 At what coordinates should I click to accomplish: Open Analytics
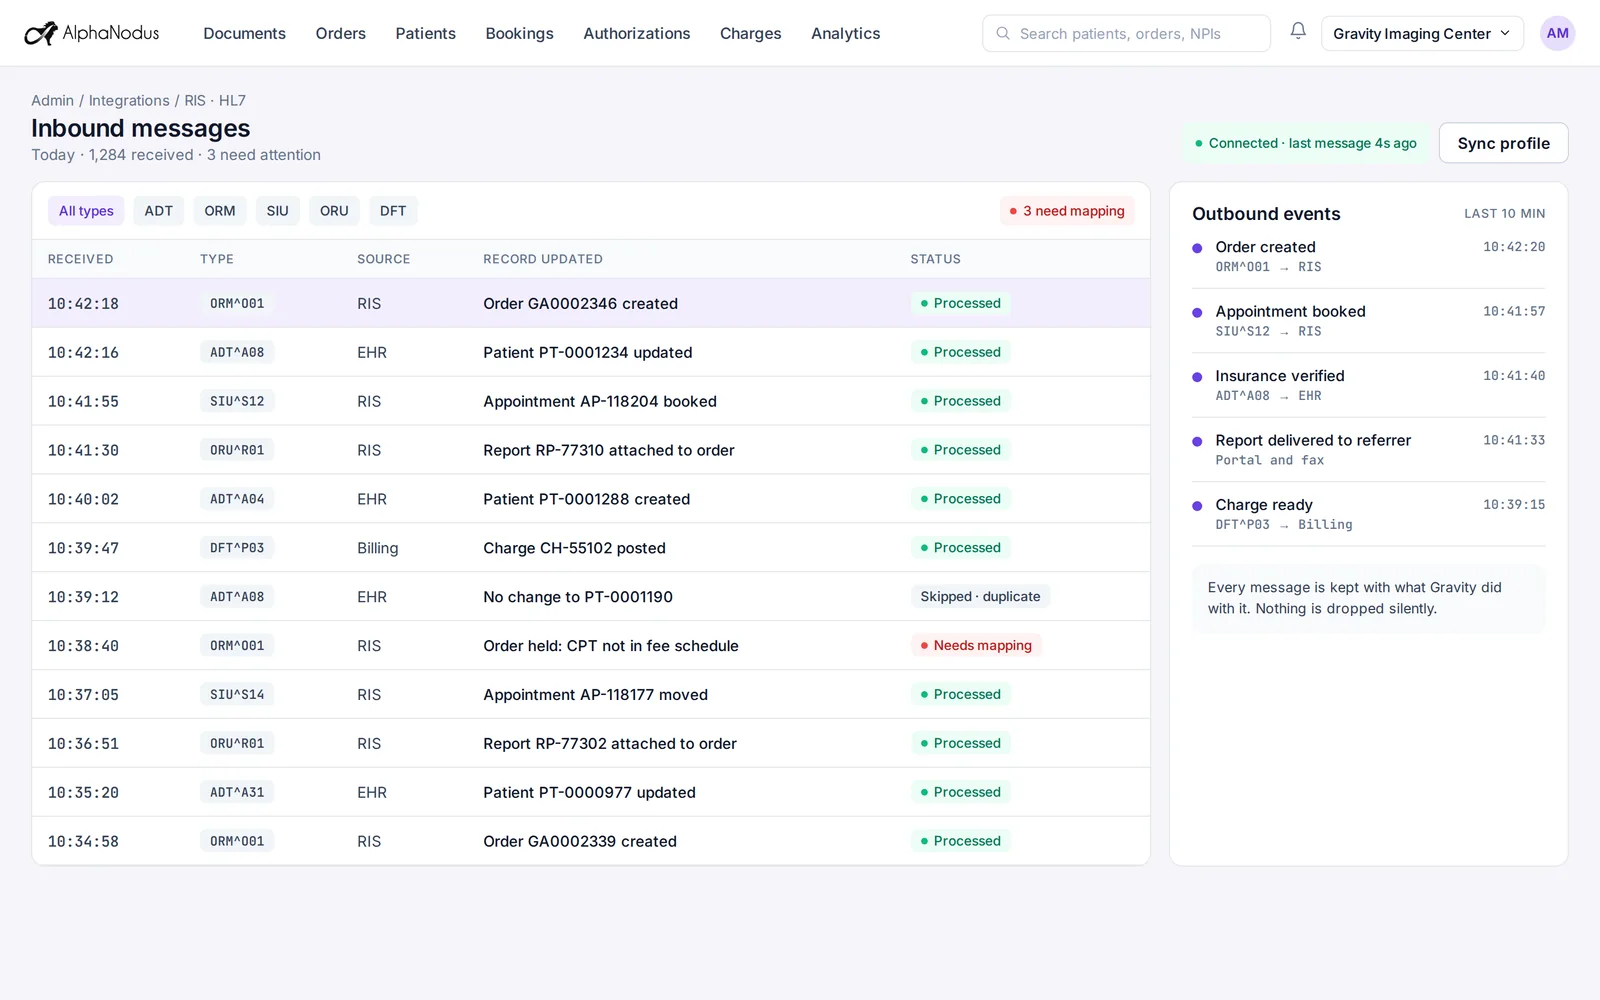coord(845,33)
